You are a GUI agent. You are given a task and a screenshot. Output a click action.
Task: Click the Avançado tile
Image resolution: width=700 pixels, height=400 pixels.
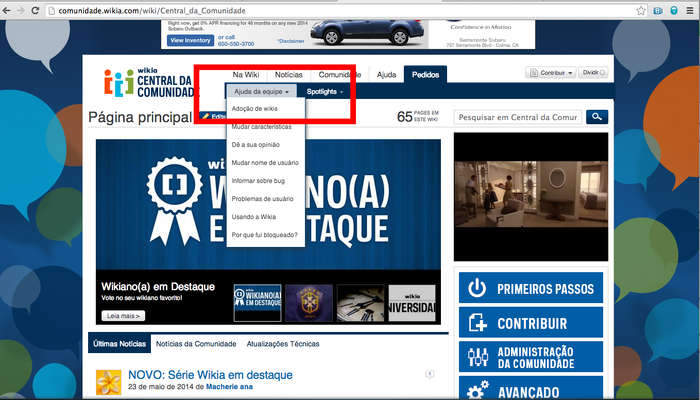click(x=531, y=388)
